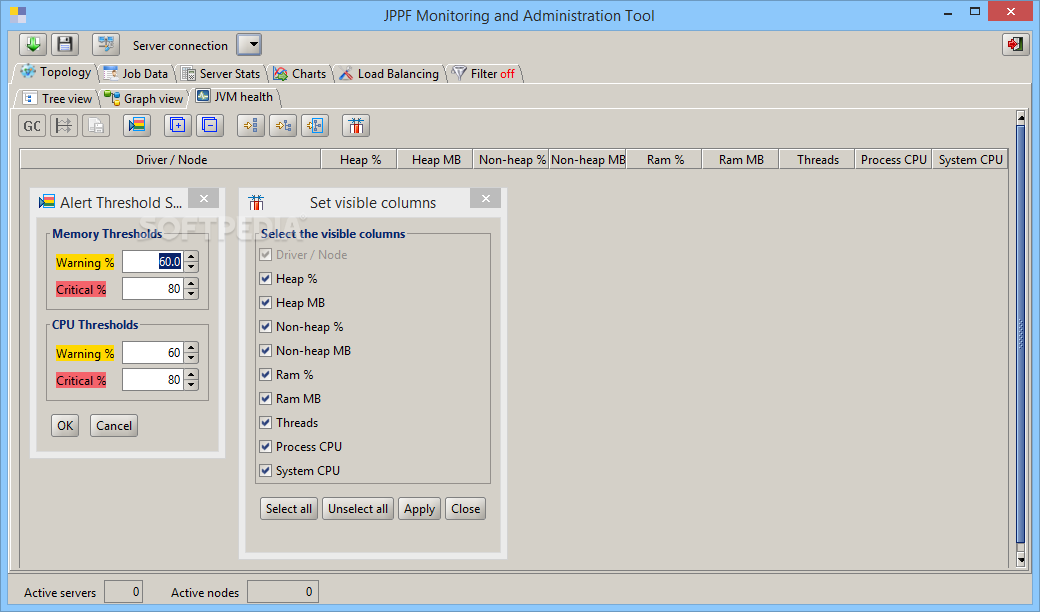Uncheck the Non-heap % checkbox
The height and width of the screenshot is (612, 1040).
coord(265,326)
